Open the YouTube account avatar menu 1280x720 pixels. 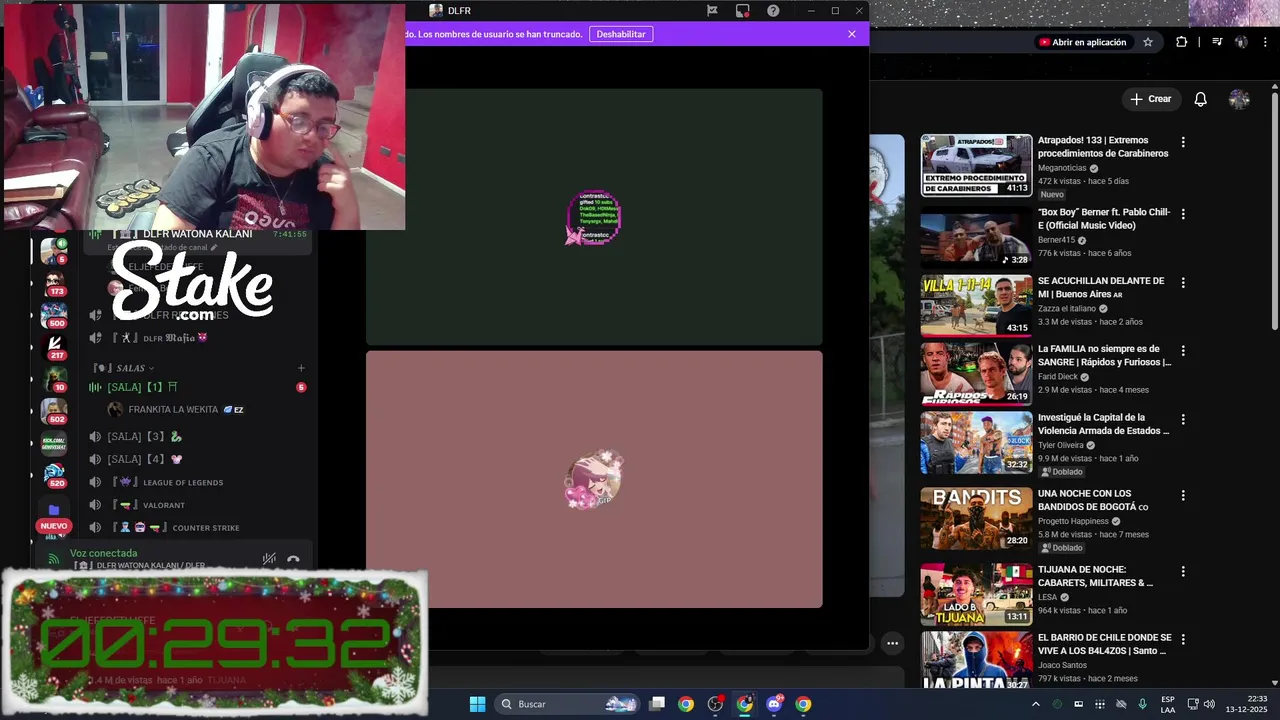point(1239,99)
